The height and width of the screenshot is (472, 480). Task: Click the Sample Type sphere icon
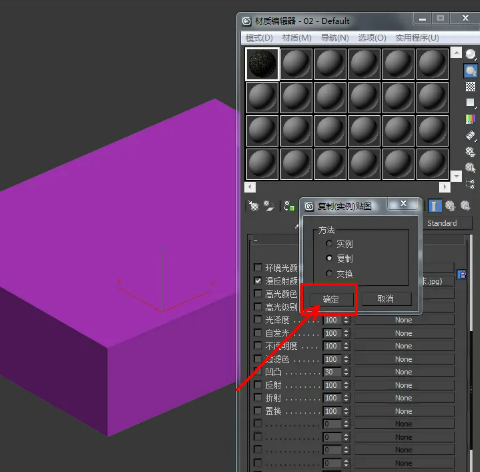[470, 54]
